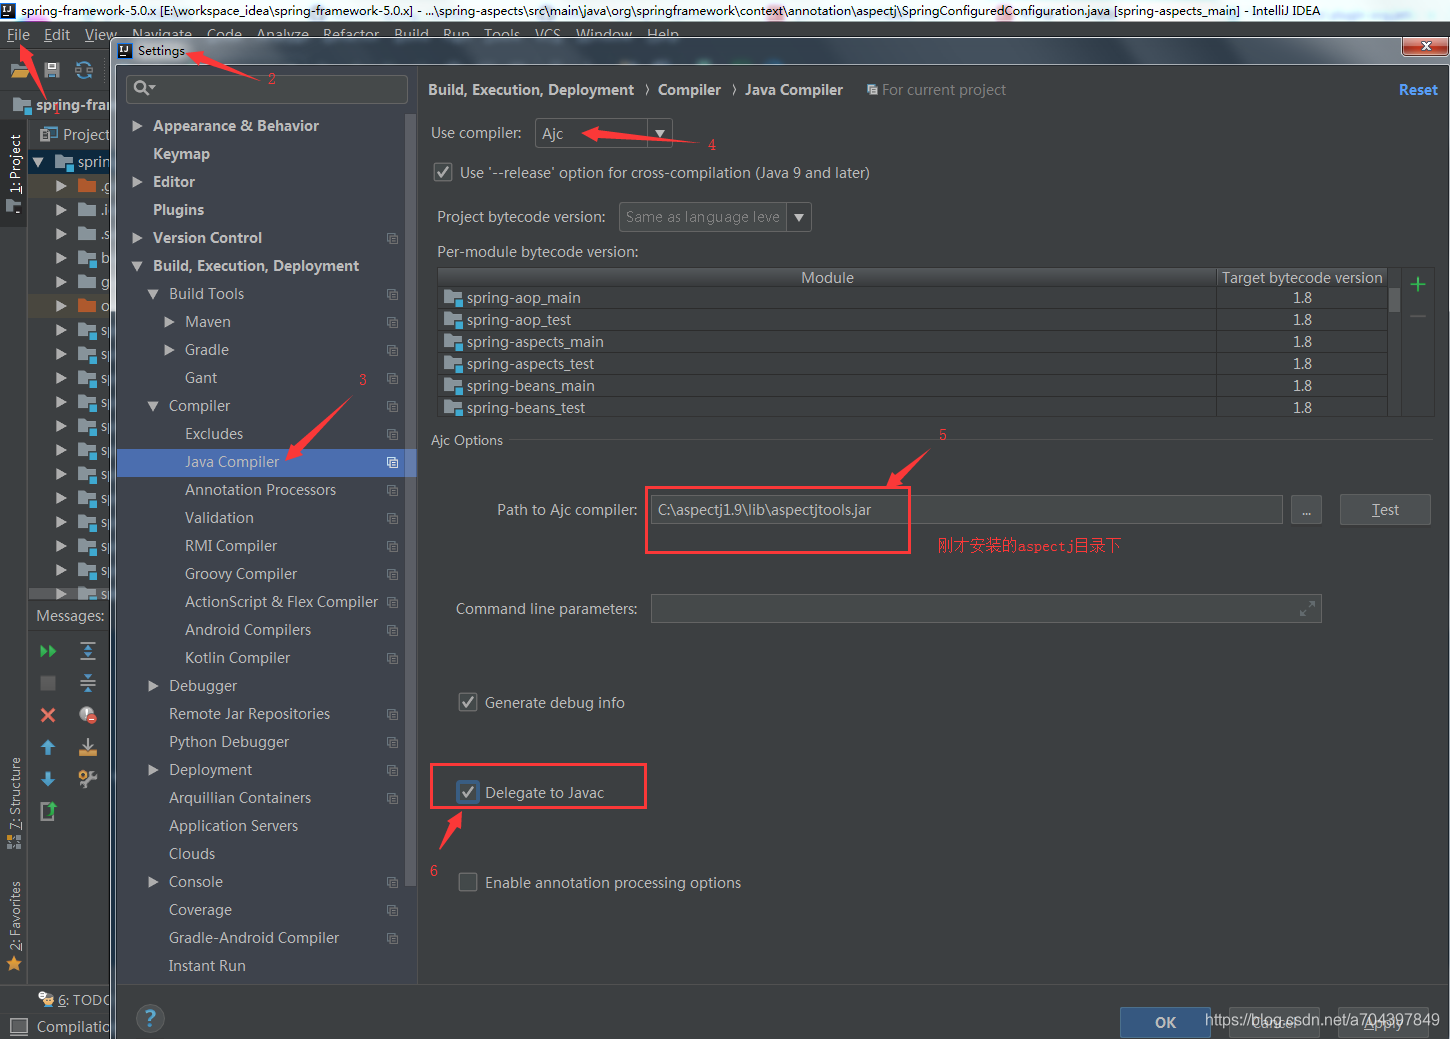Open the File menu
The height and width of the screenshot is (1039, 1450).
pos(18,34)
